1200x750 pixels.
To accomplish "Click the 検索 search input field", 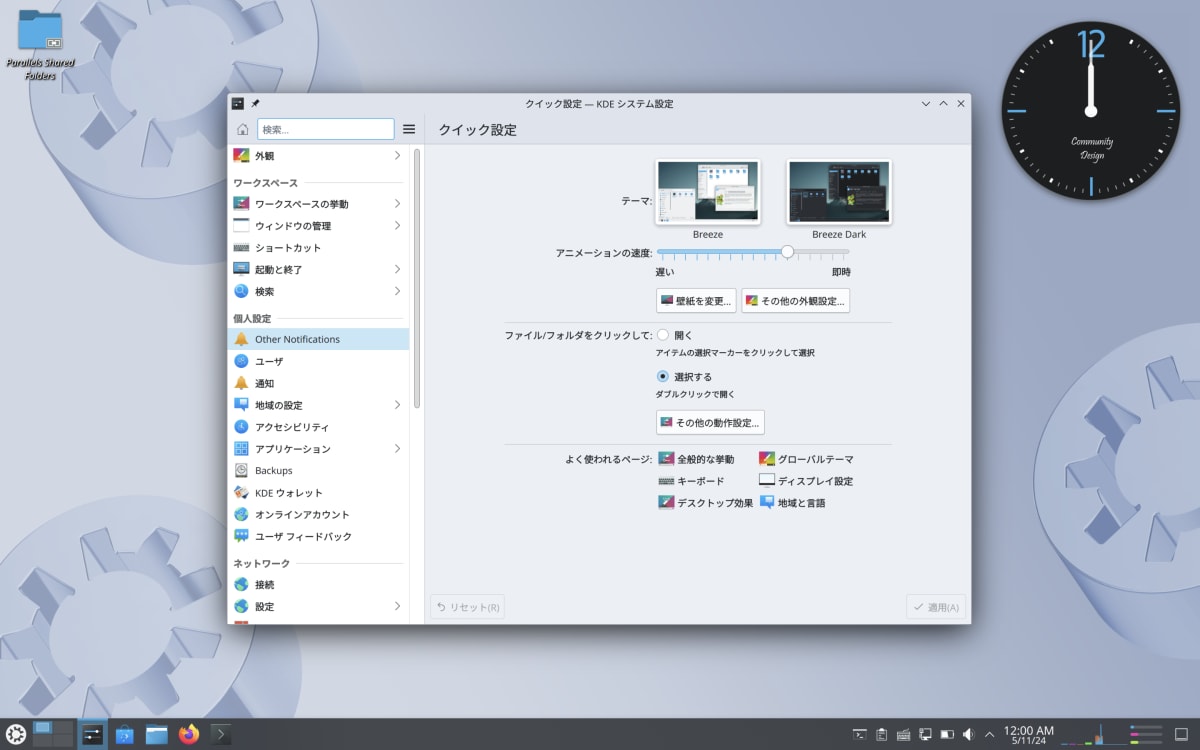I will click(326, 129).
